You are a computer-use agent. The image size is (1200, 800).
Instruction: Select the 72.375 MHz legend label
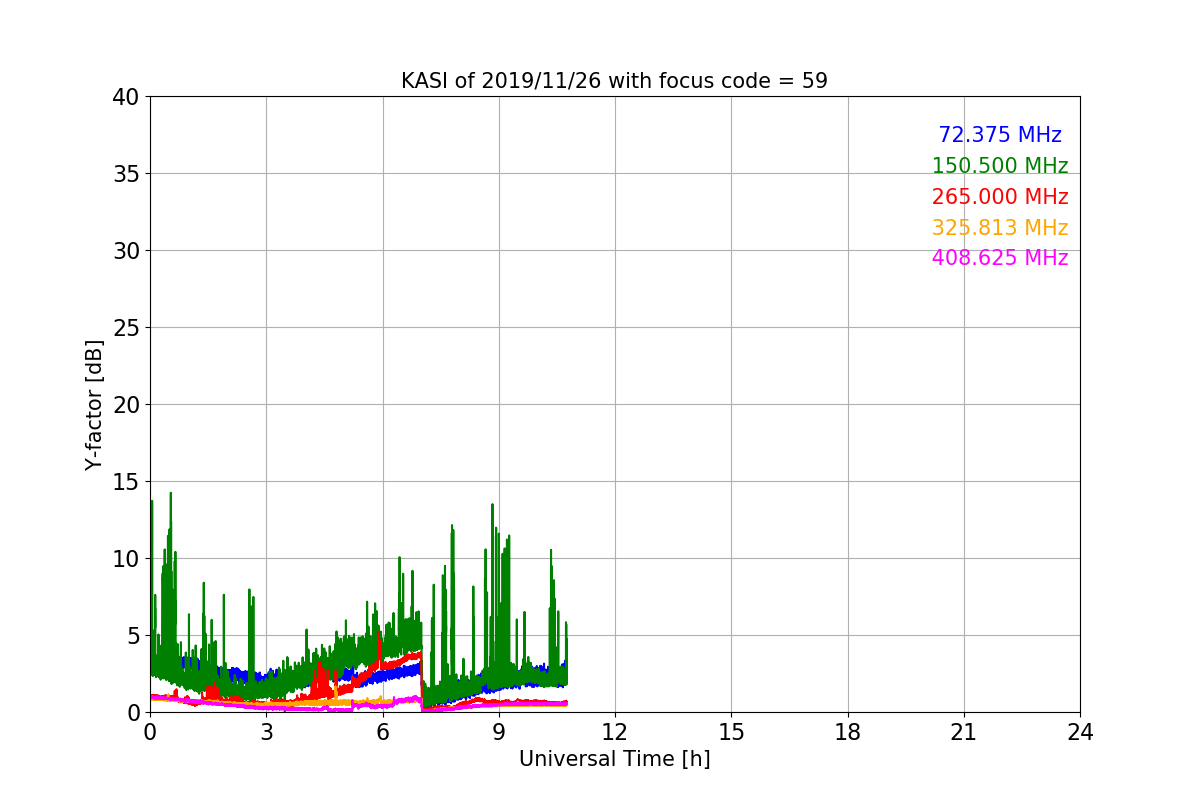[1000, 135]
